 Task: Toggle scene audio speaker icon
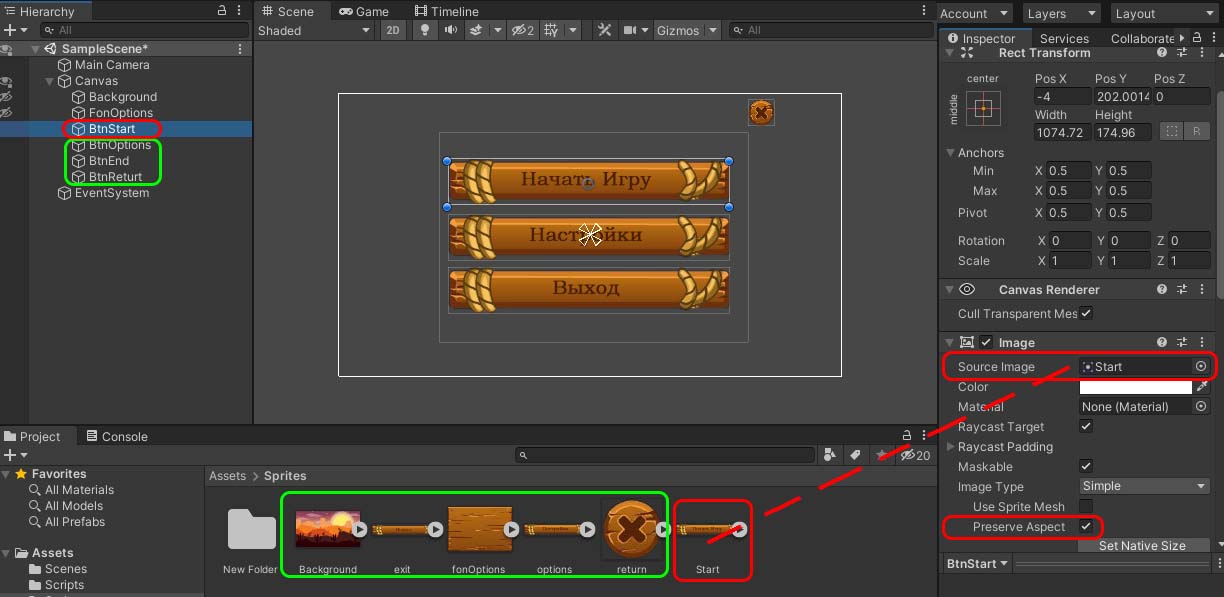(450, 30)
